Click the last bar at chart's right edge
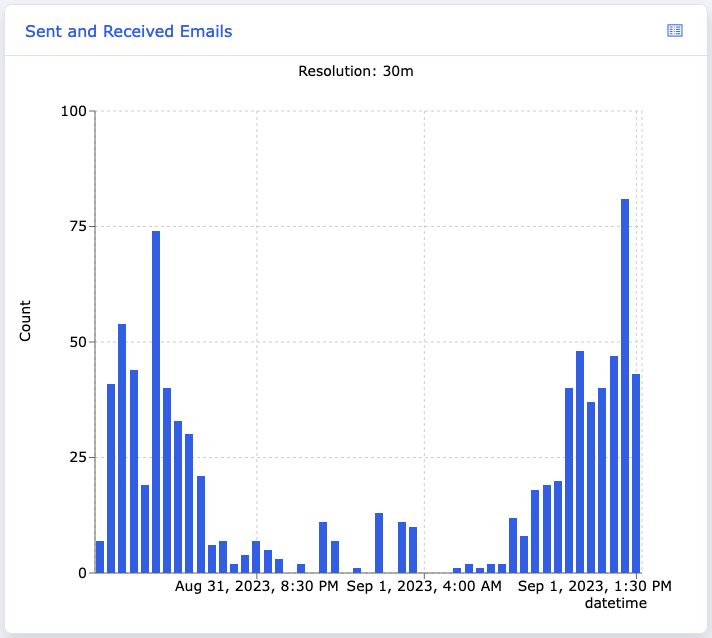 coord(636,473)
